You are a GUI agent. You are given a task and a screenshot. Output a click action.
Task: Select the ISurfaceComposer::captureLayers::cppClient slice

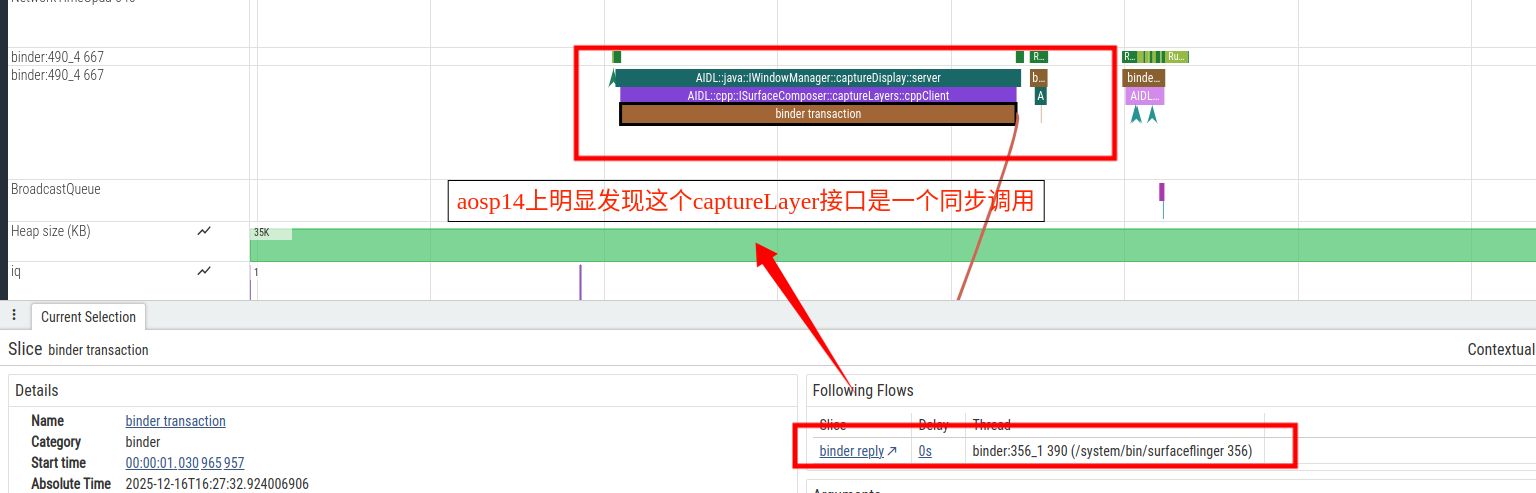[818, 96]
